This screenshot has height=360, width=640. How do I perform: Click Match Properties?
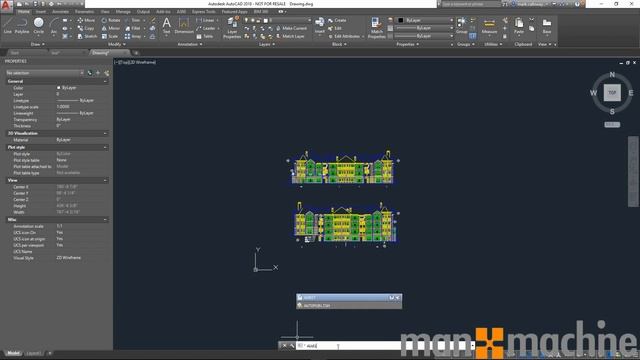click(x=376, y=28)
